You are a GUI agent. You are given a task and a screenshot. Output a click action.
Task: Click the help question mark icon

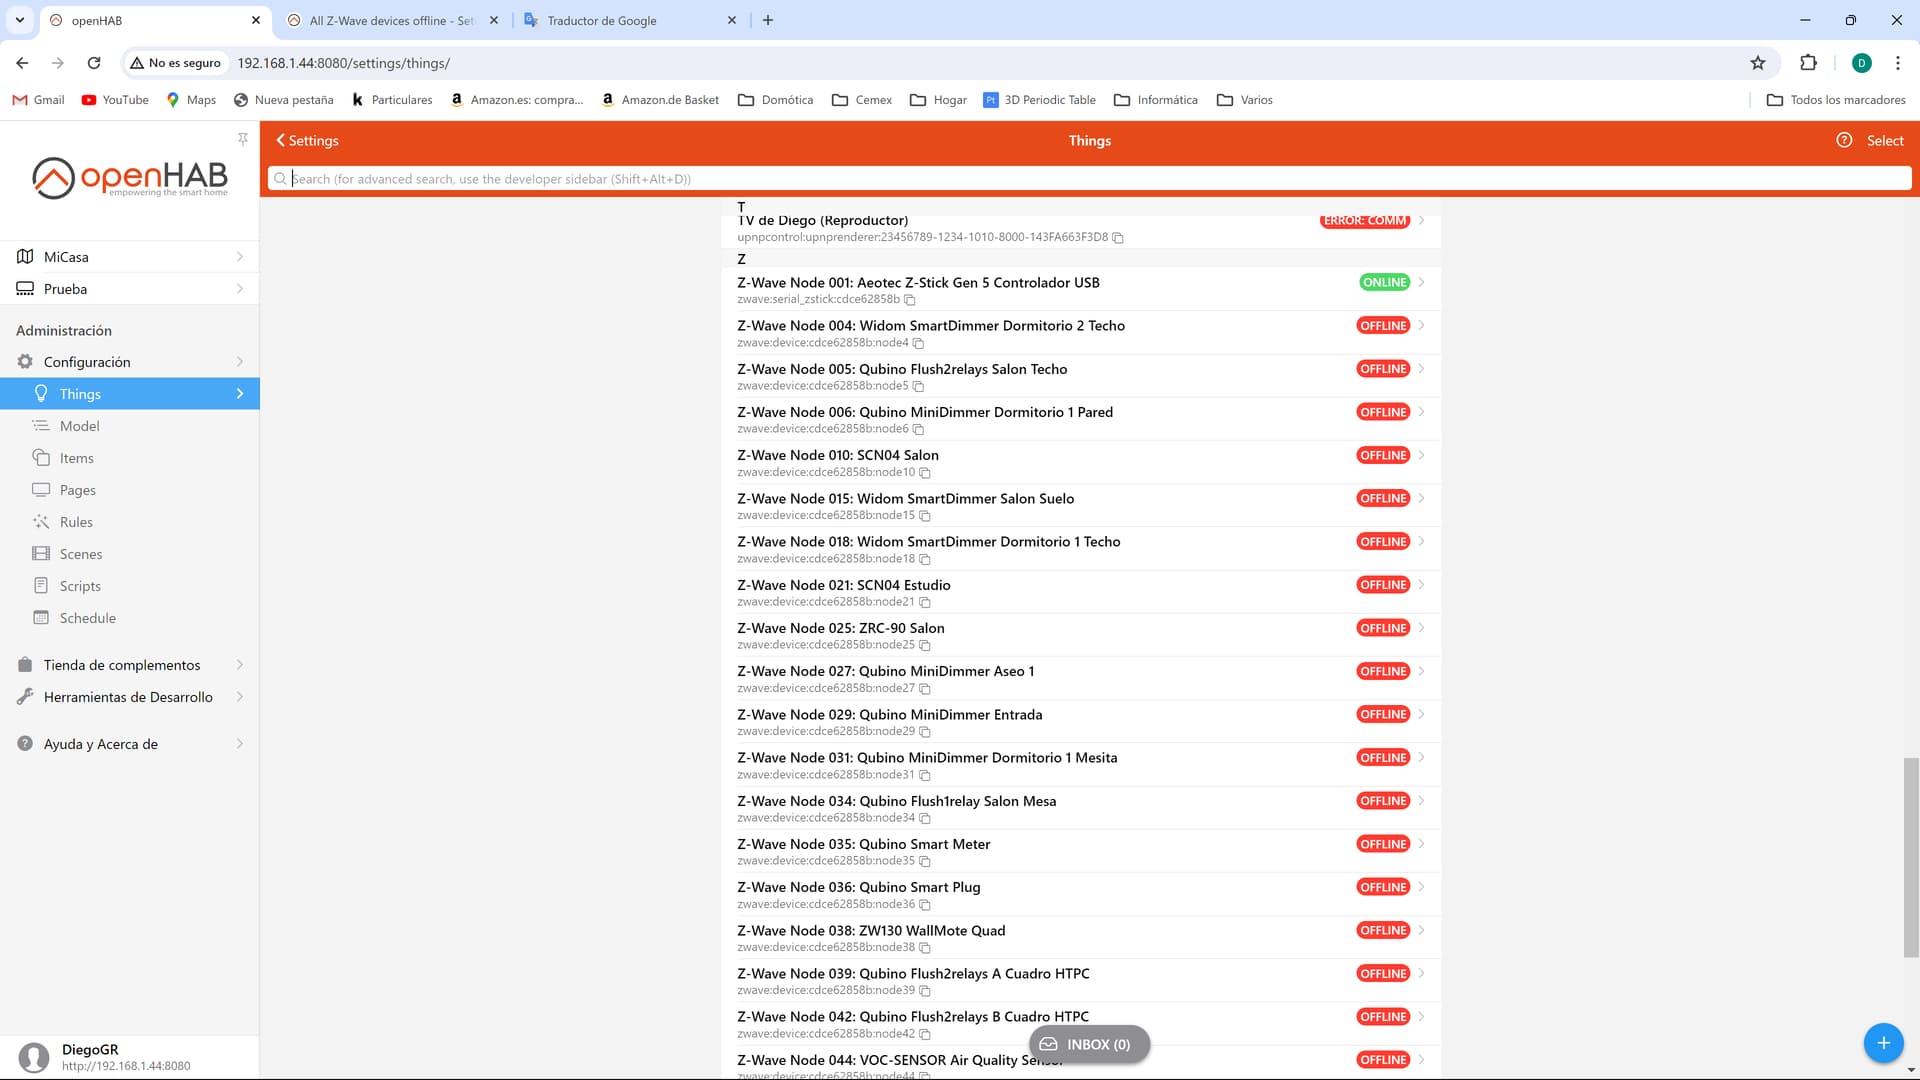[x=1844, y=140]
